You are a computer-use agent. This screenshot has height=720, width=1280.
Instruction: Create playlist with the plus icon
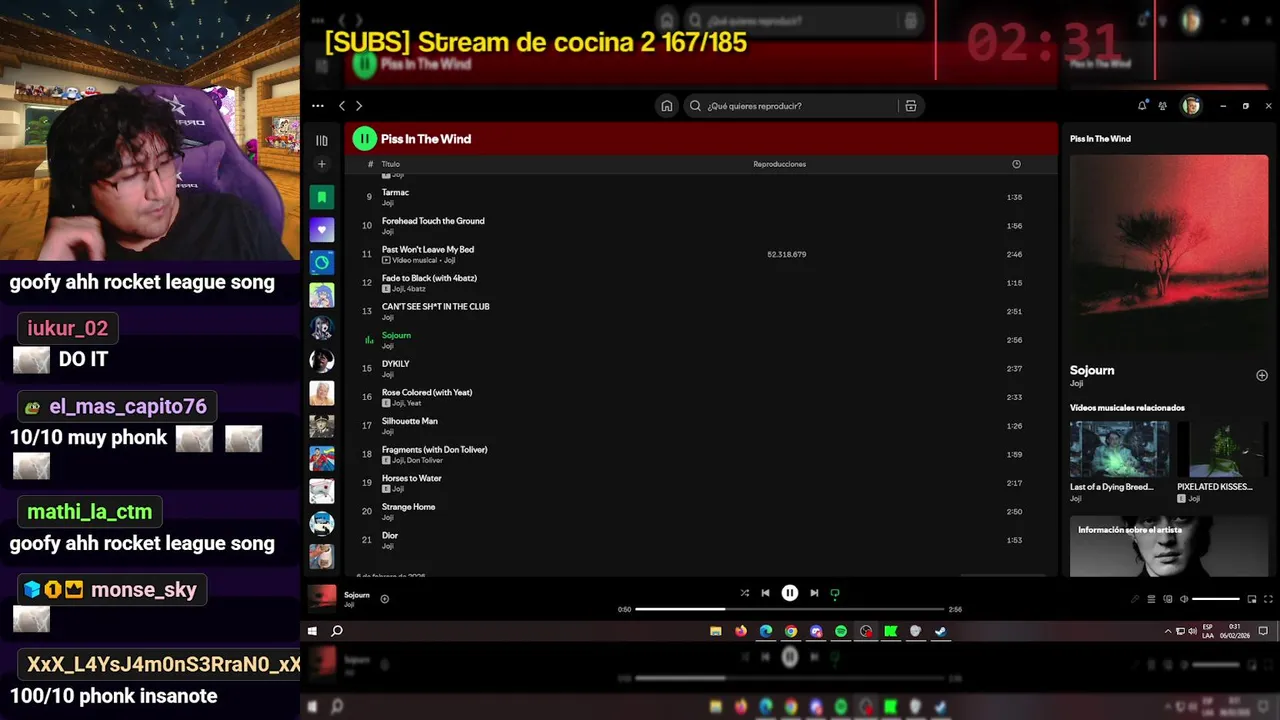pyautogui.click(x=322, y=164)
